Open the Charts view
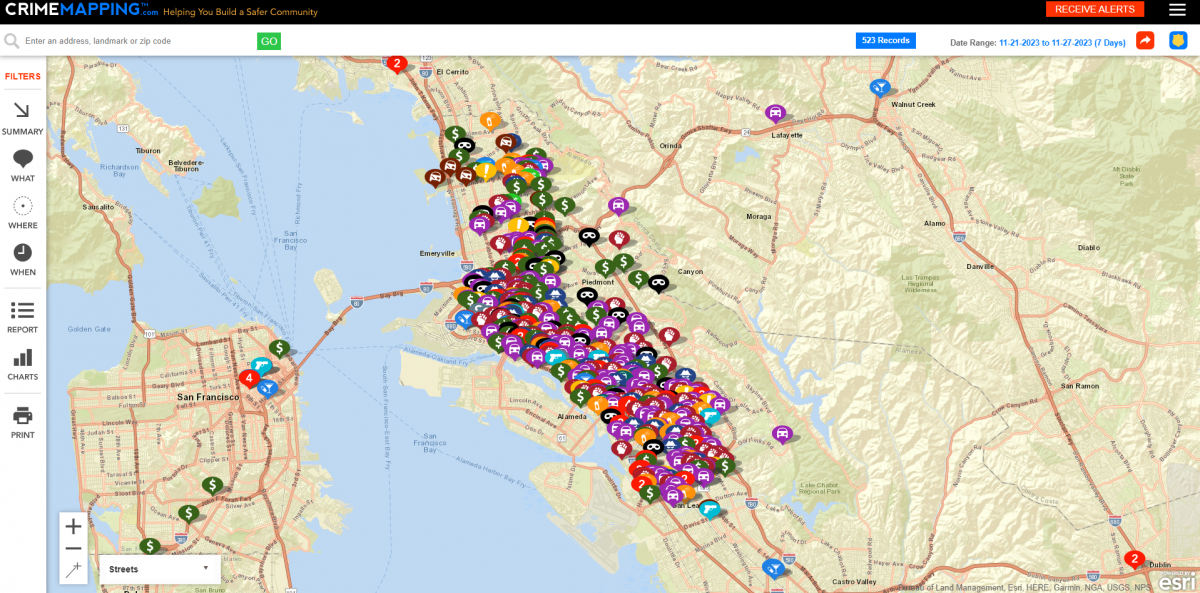This screenshot has width=1200, height=593. coord(22,363)
